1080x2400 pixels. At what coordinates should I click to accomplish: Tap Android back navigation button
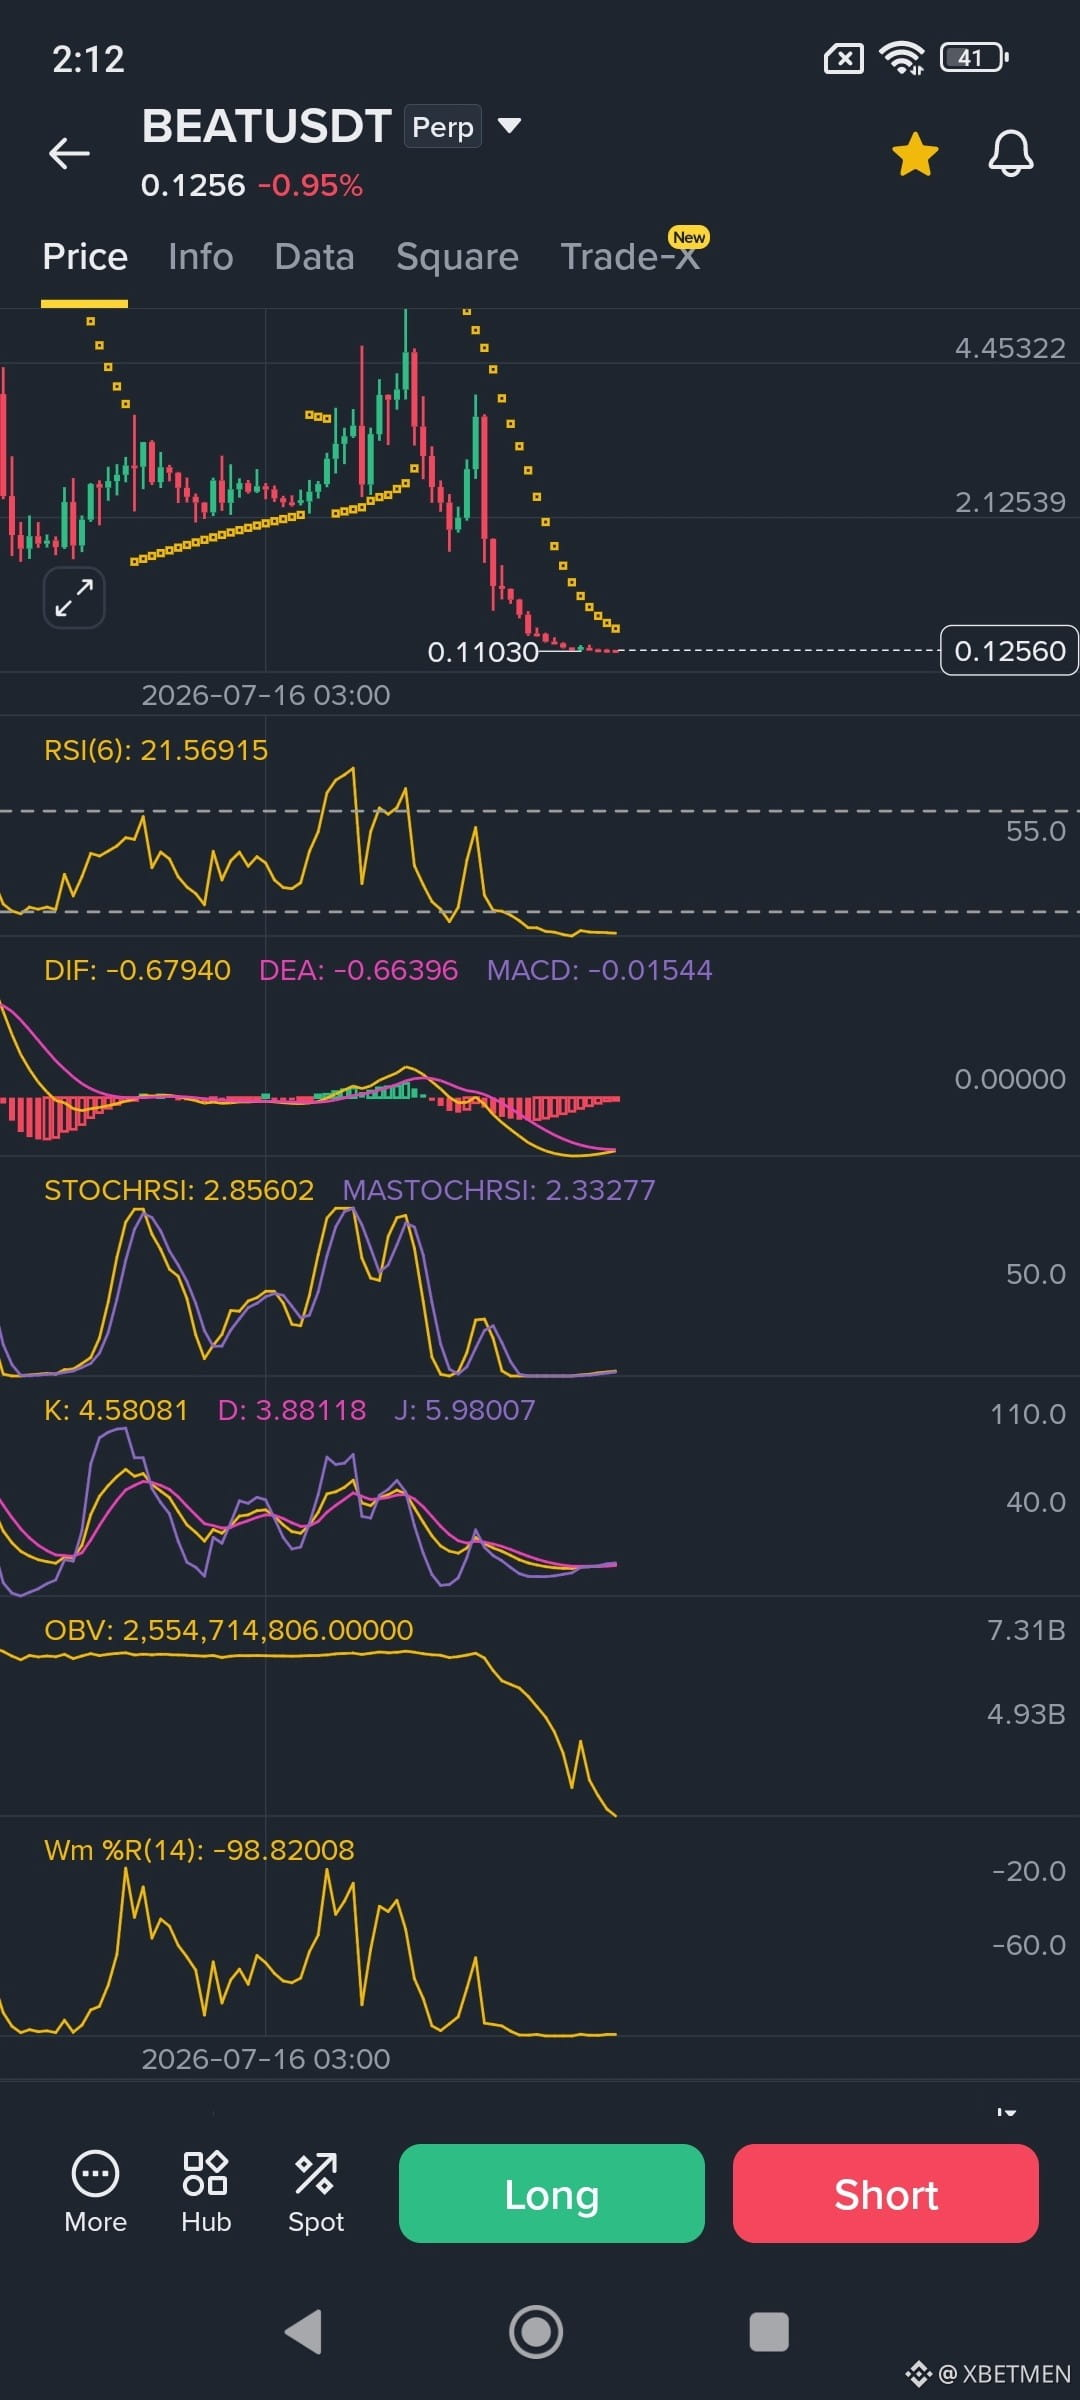[x=304, y=2332]
